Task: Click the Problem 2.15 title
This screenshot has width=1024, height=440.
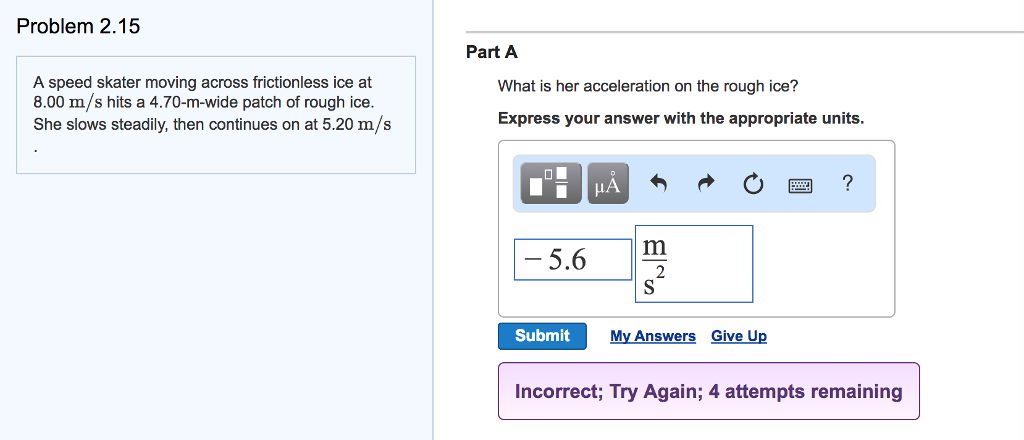Action: 78,27
